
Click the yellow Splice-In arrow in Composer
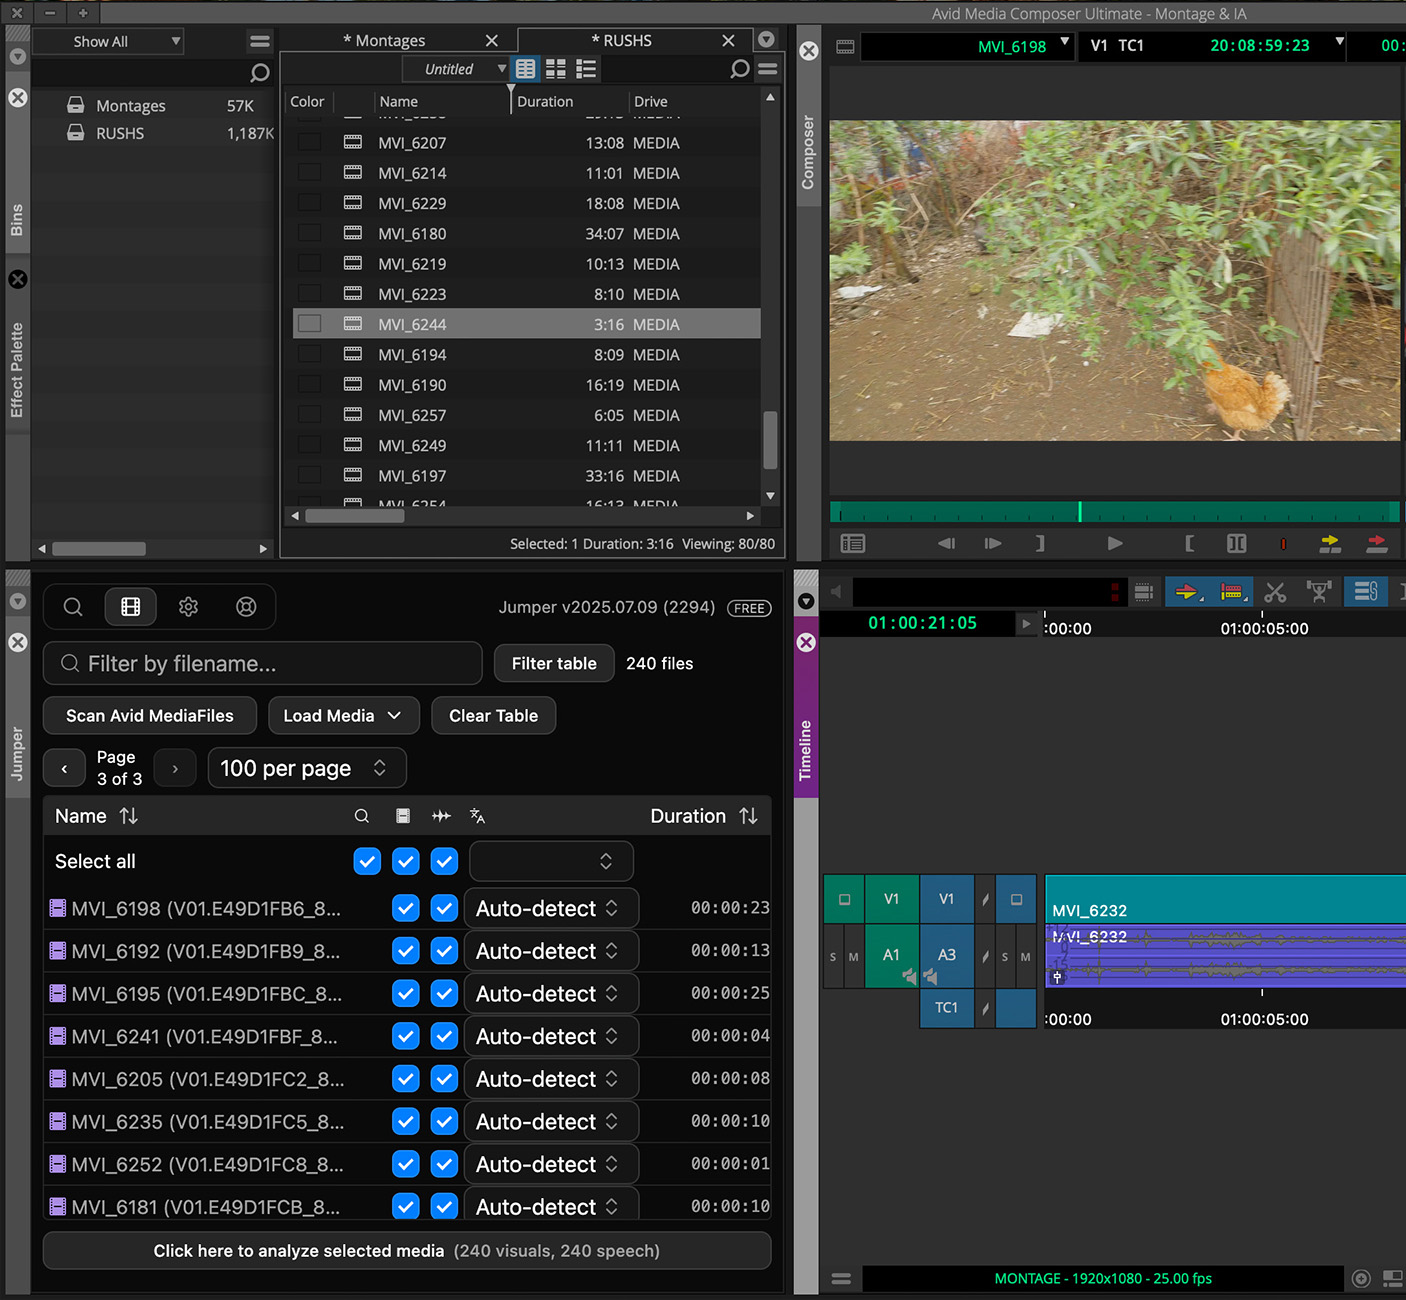click(1330, 543)
